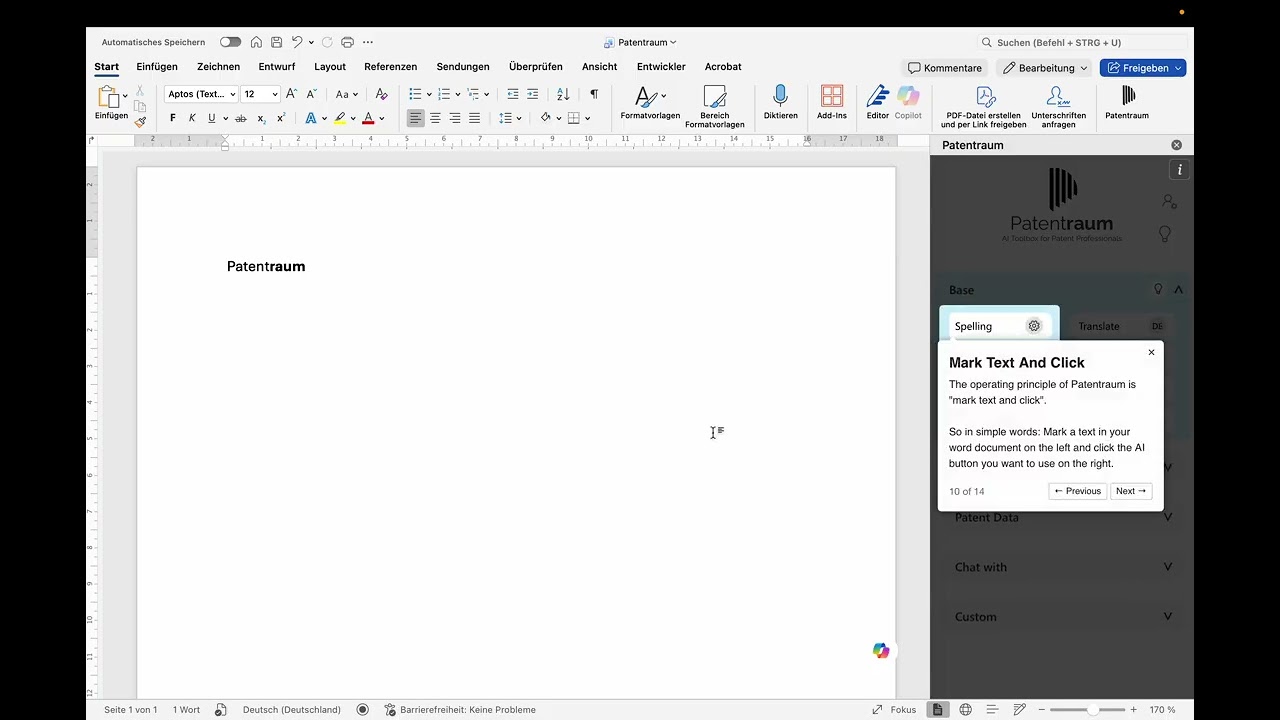This screenshot has height=720, width=1280.
Task: Increase font size with the larger A icon
Action: click(291, 94)
